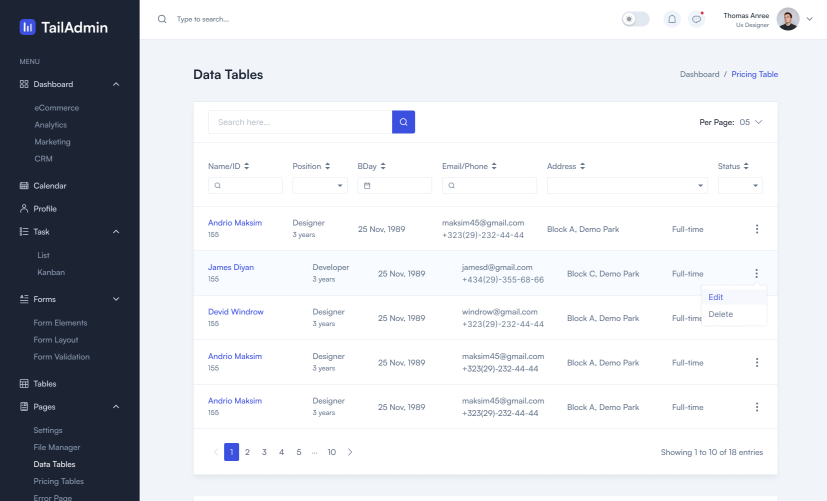Focus the top 'Type to search...' field
827x501 pixels.
click(x=203, y=19)
